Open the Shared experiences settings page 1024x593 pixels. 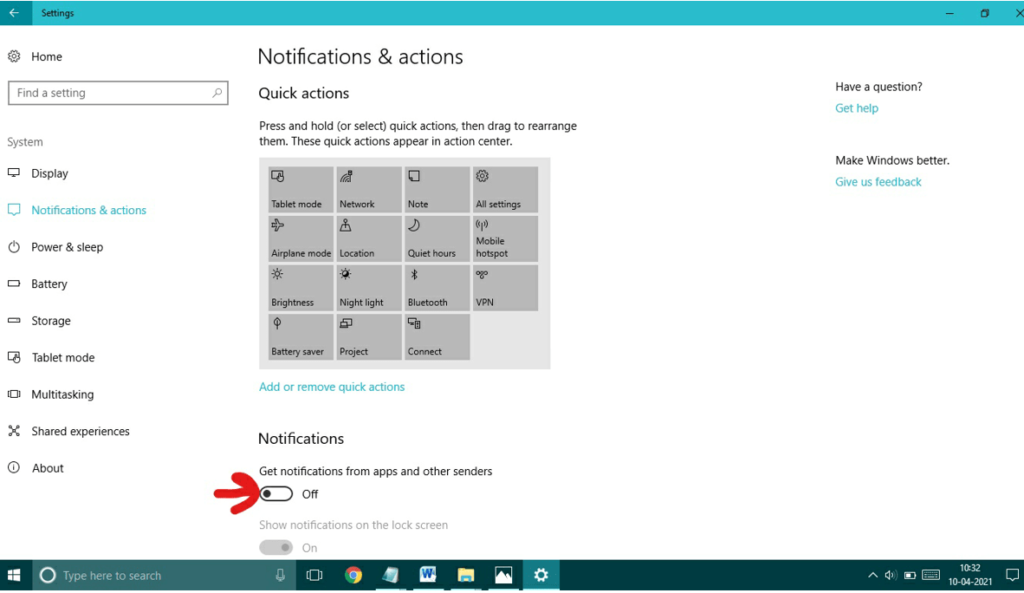point(80,431)
